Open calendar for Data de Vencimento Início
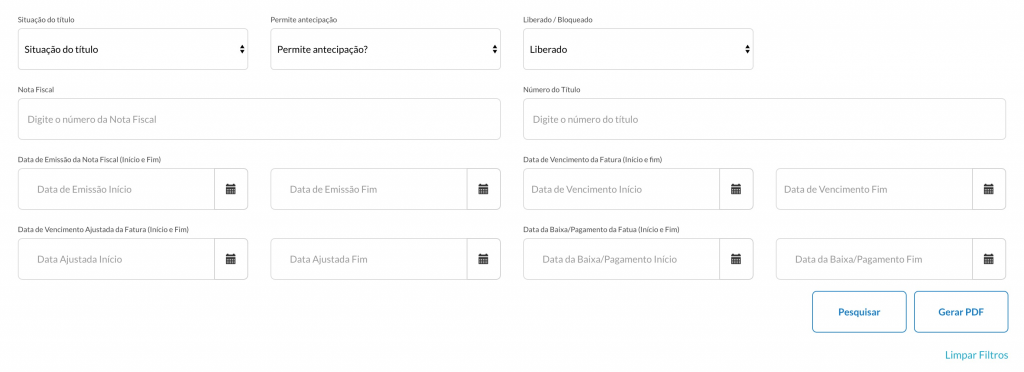 (736, 189)
